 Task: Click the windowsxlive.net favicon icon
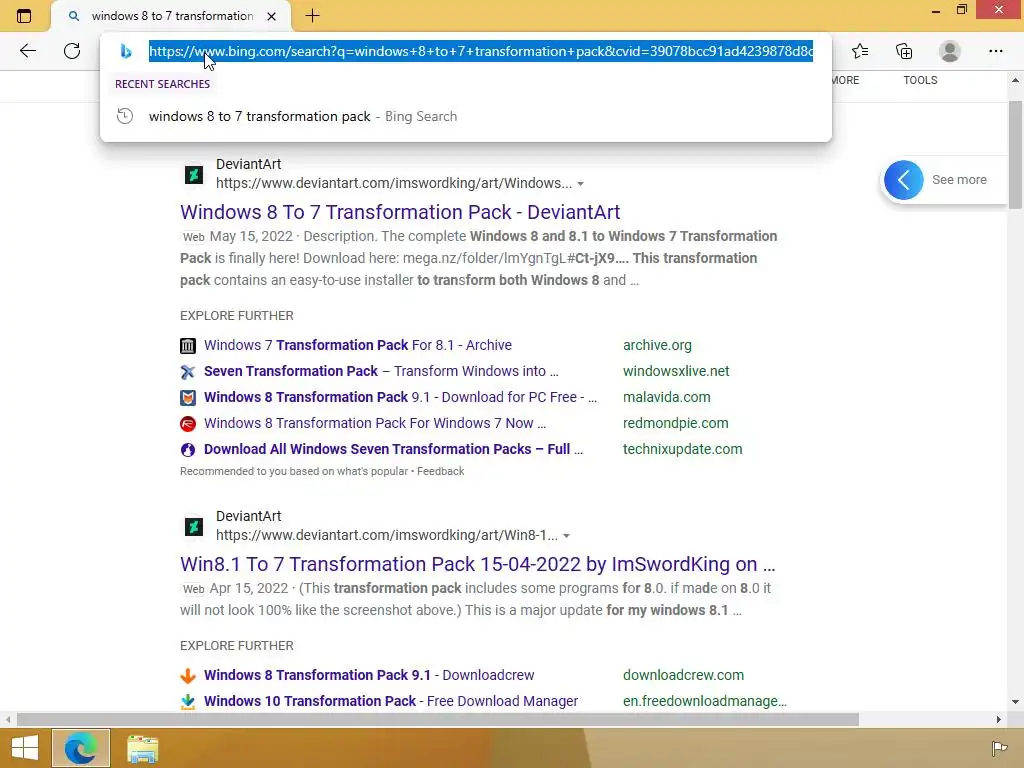188,372
